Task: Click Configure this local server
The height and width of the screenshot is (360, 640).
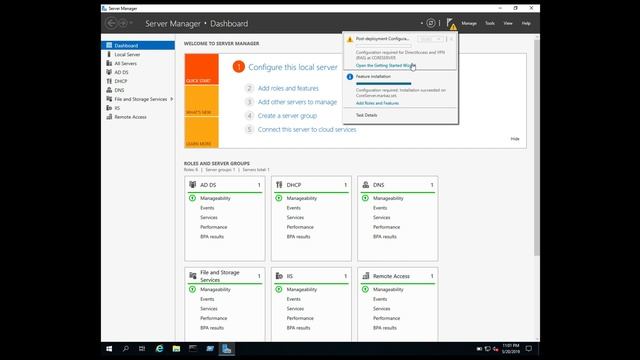Action: [293, 67]
